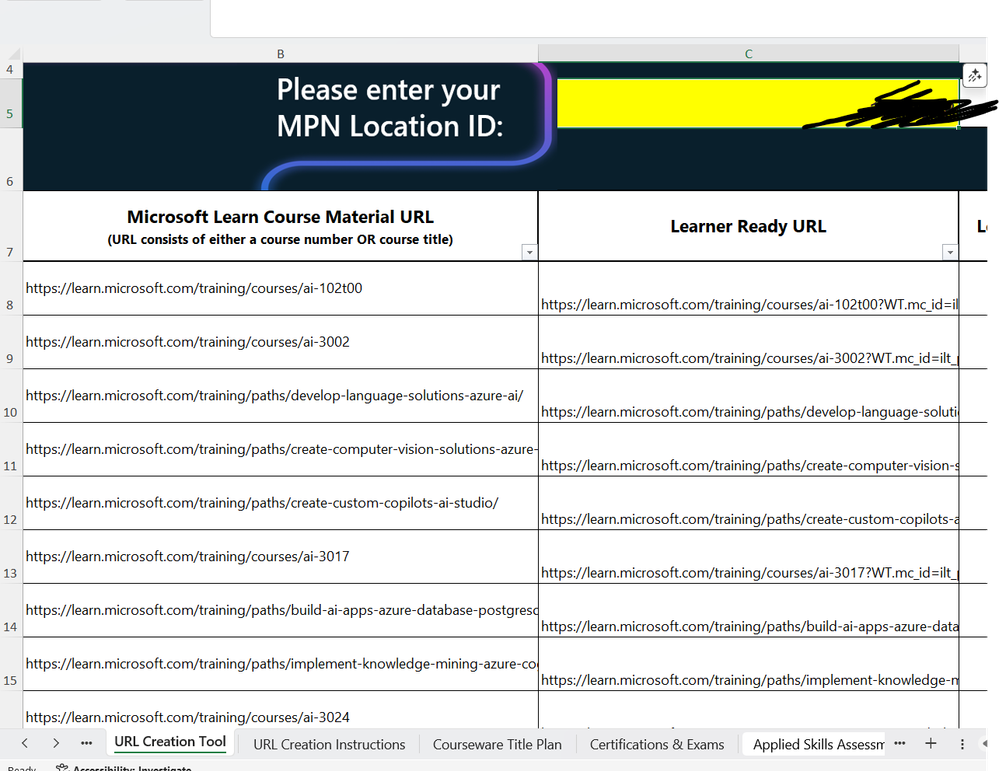Viewport: 999px width, 771px height.
Task: Click Learner Ready URL for create-computer-vision path
Action: [749, 449]
